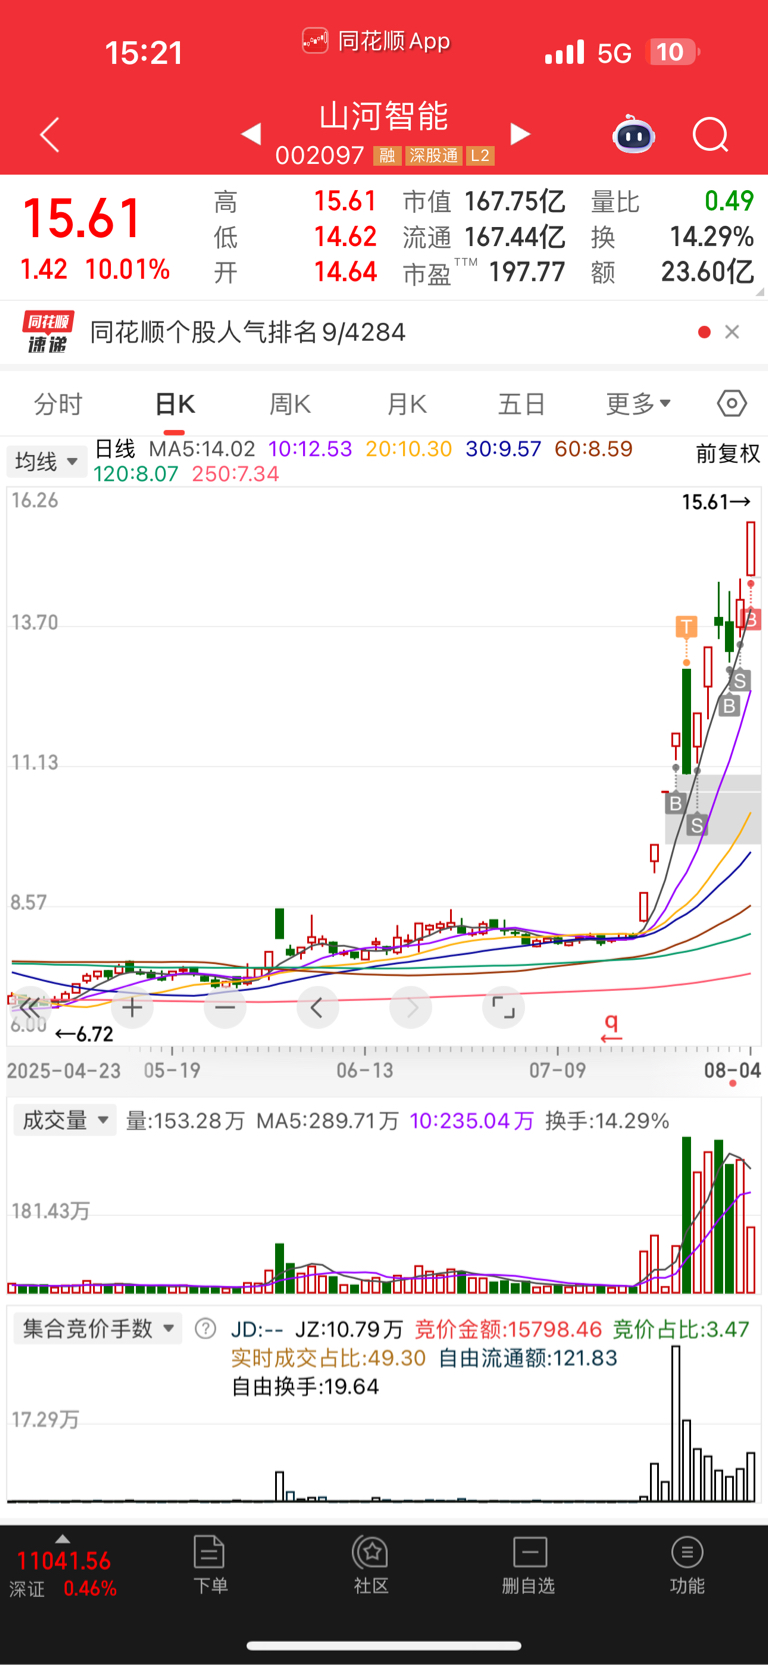Go to previous stock with left triangle
The image size is (768, 1665).
251,134
